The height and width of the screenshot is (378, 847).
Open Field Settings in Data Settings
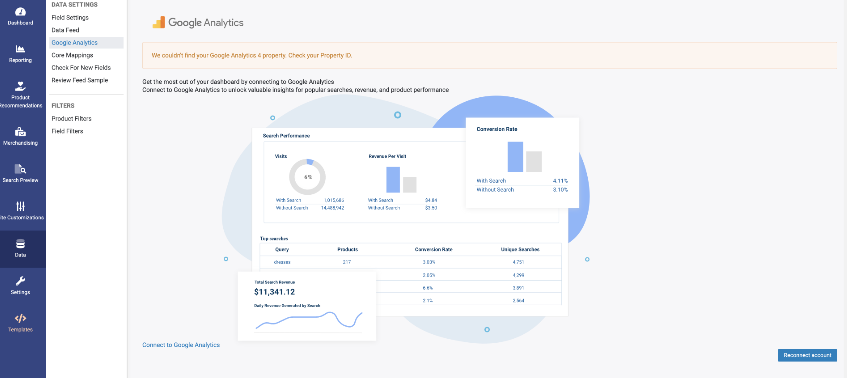point(70,18)
